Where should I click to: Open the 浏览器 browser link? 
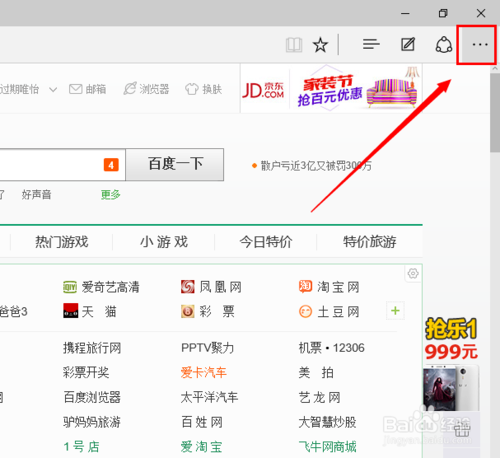(x=146, y=89)
